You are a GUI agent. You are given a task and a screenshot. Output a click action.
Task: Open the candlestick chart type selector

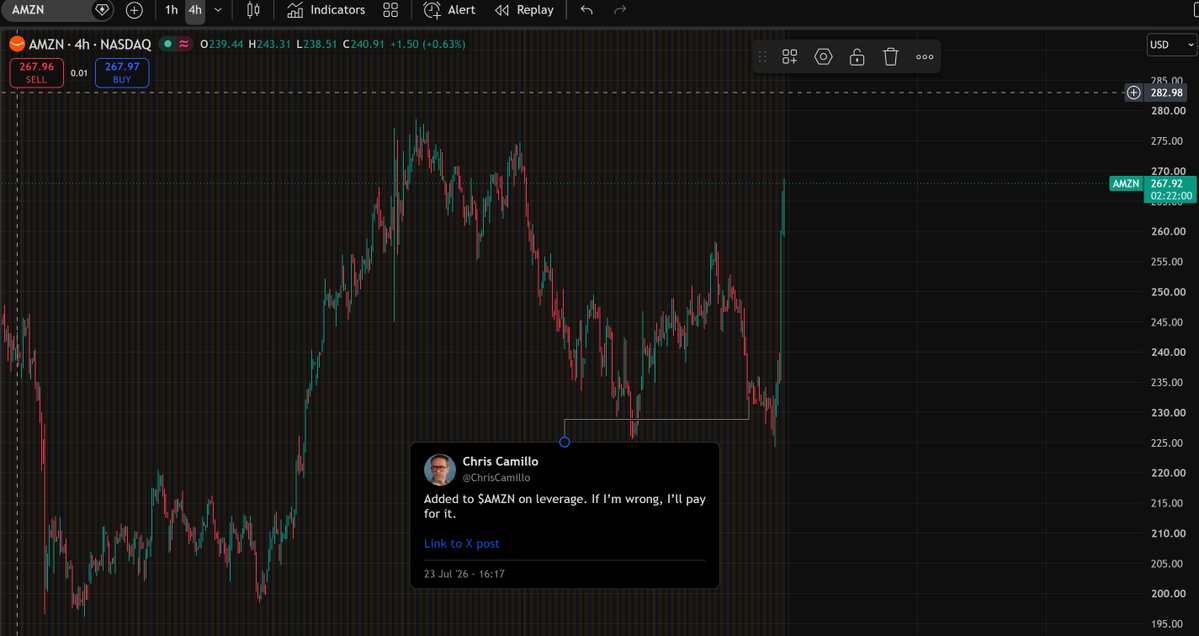pyautogui.click(x=253, y=10)
